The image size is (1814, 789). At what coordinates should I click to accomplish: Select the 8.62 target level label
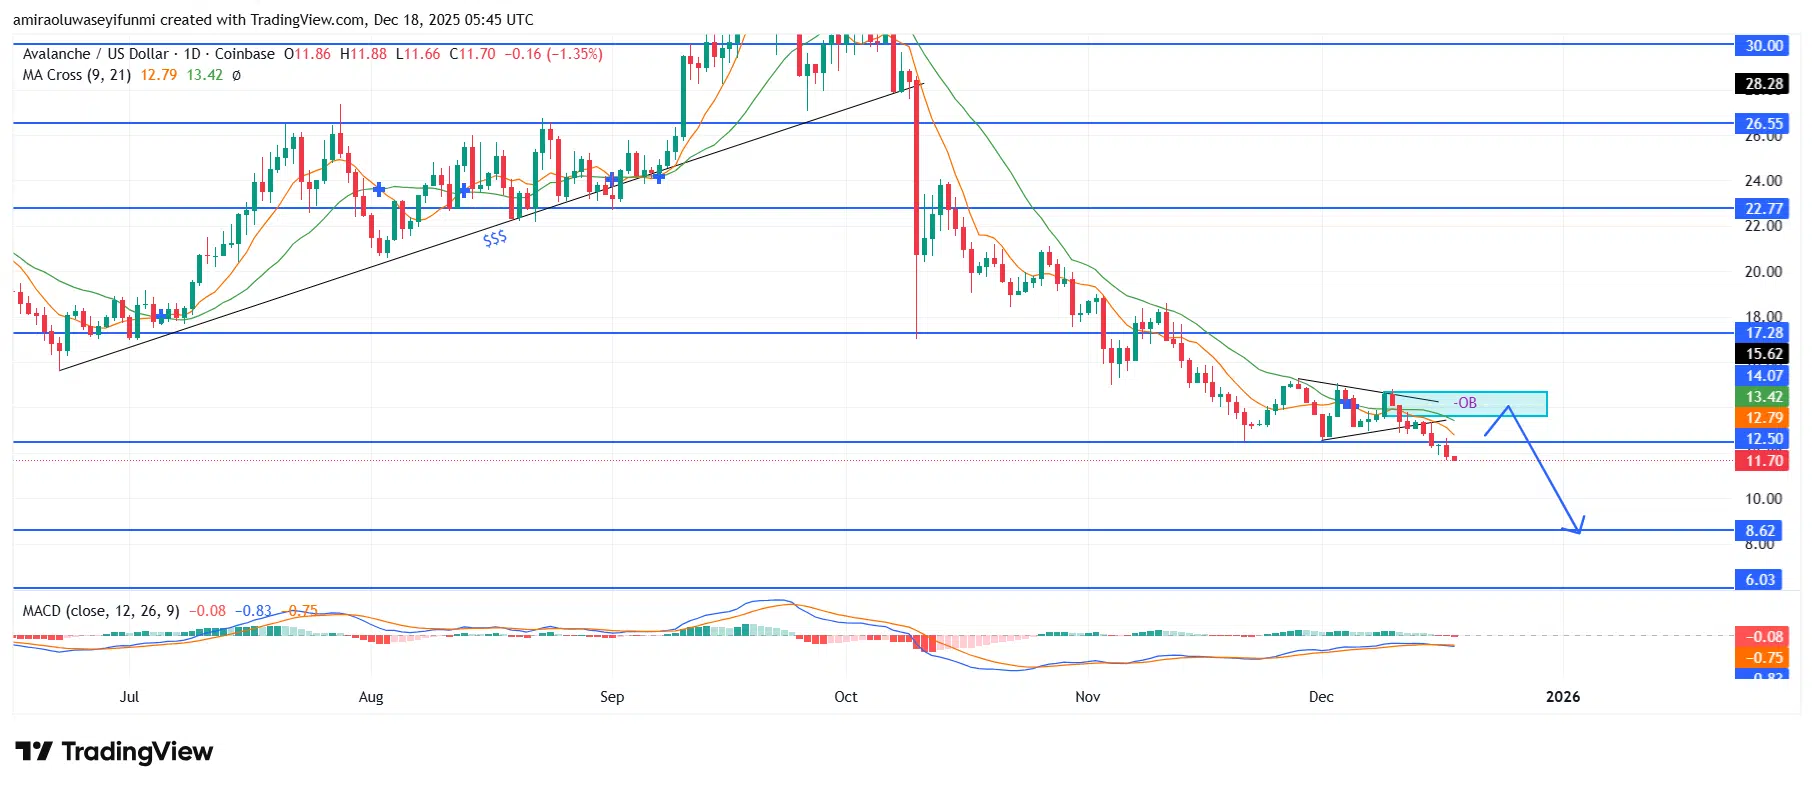tap(1760, 531)
